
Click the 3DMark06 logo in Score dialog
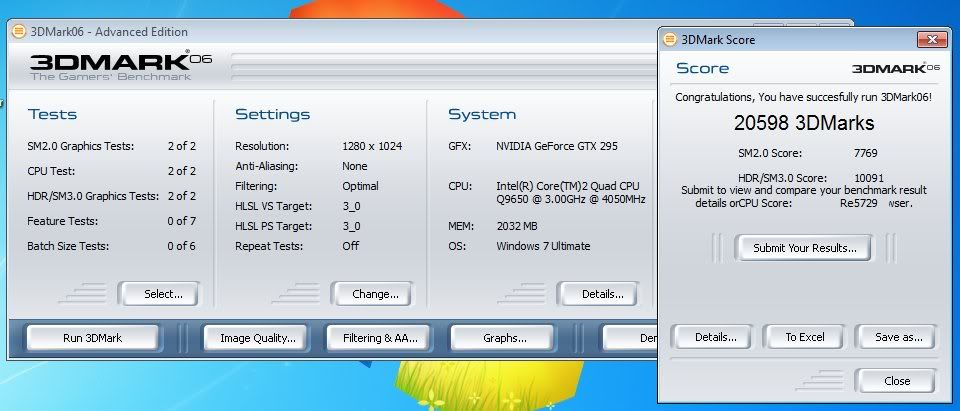pos(896,68)
